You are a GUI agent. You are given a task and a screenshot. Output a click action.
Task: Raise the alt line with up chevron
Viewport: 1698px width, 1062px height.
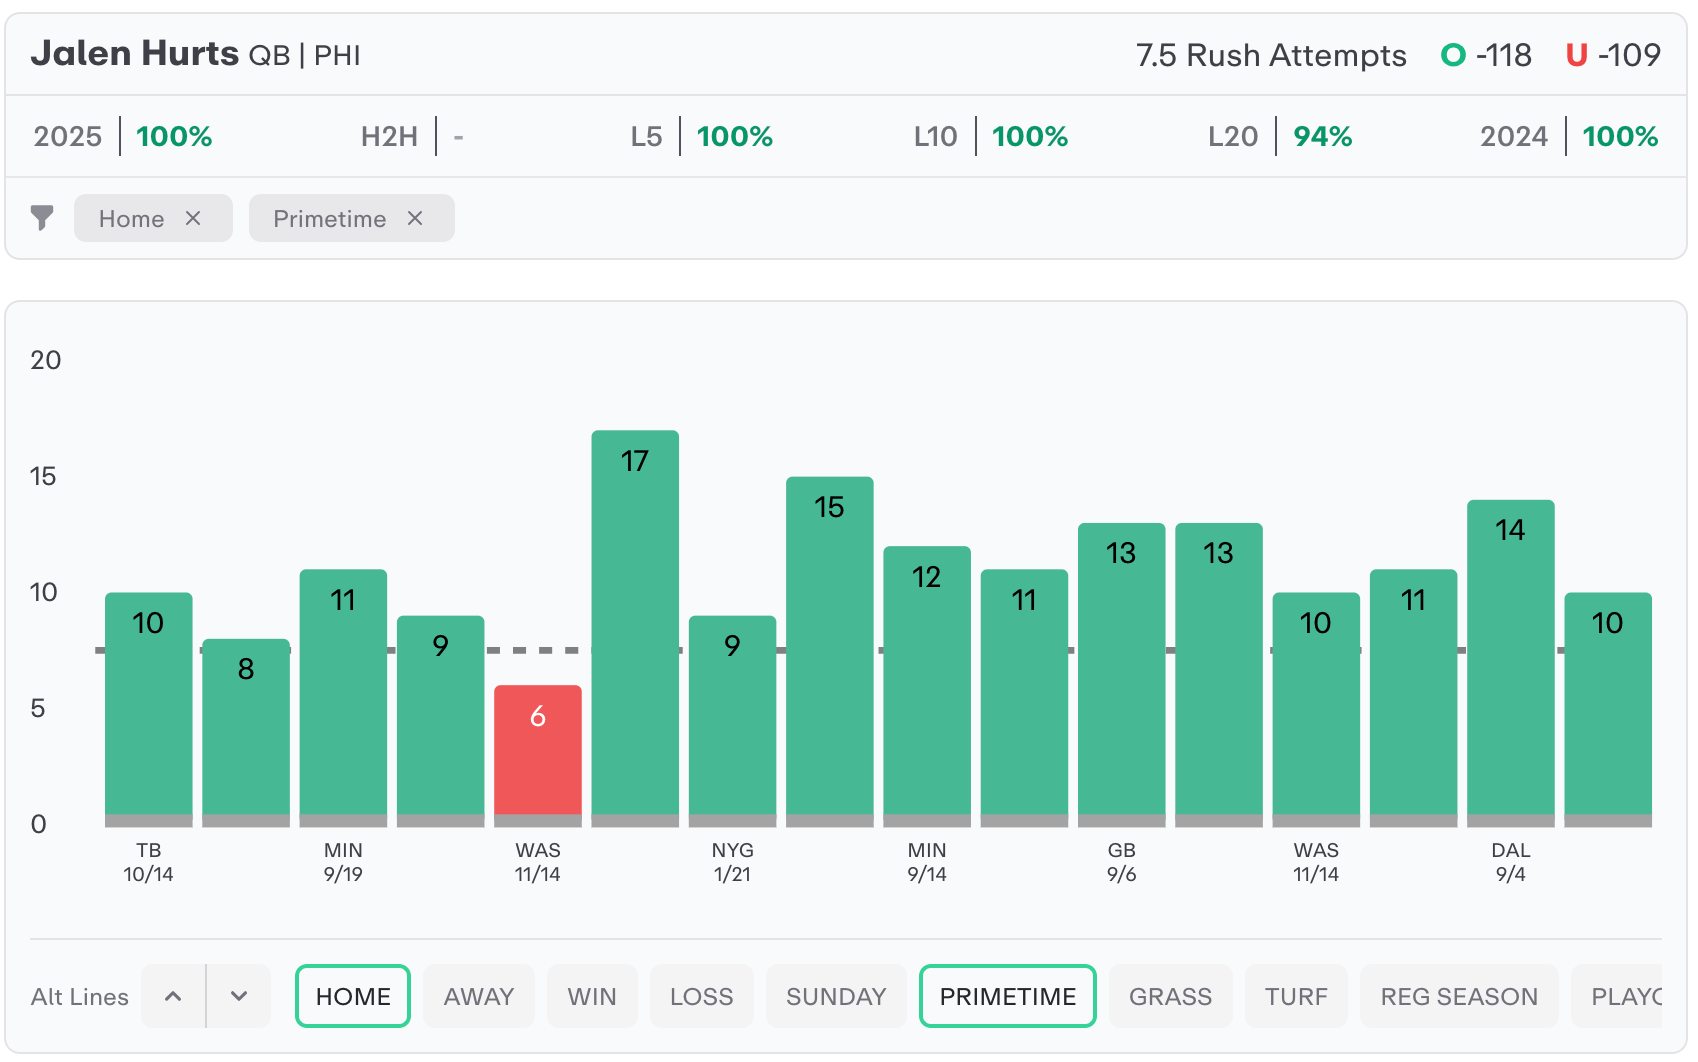[x=173, y=996]
